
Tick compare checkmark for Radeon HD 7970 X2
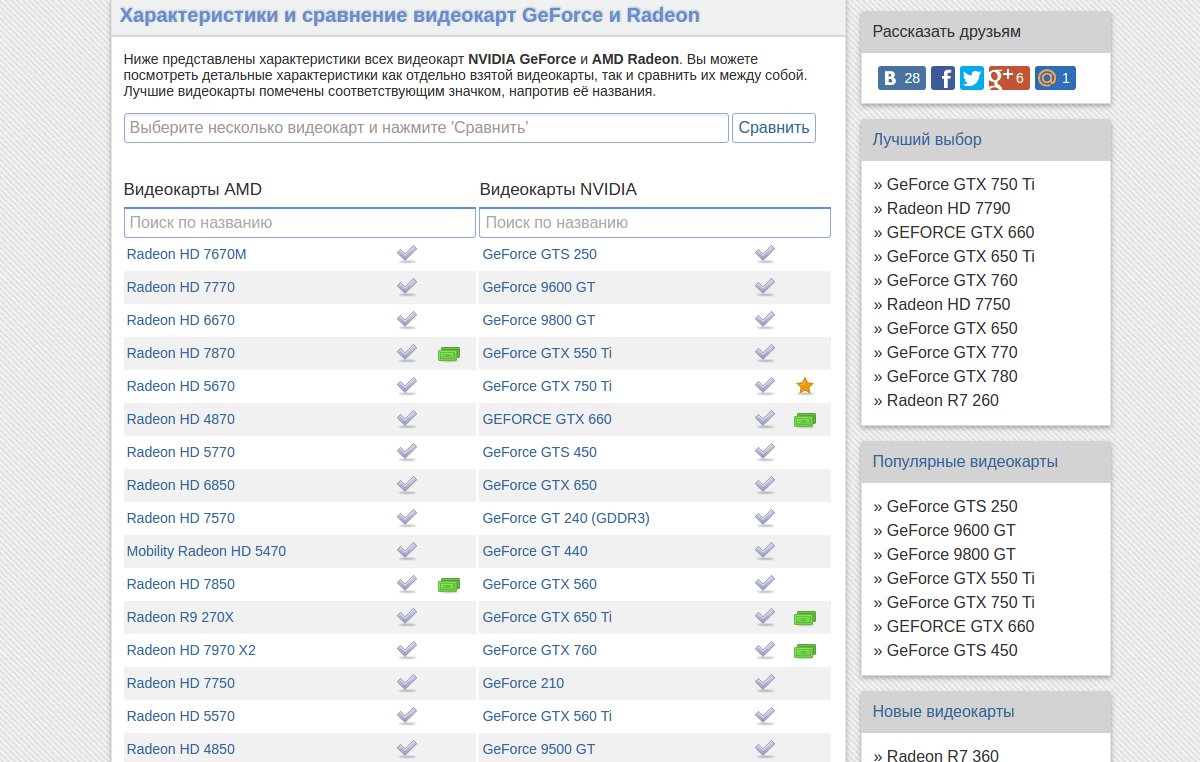407,650
